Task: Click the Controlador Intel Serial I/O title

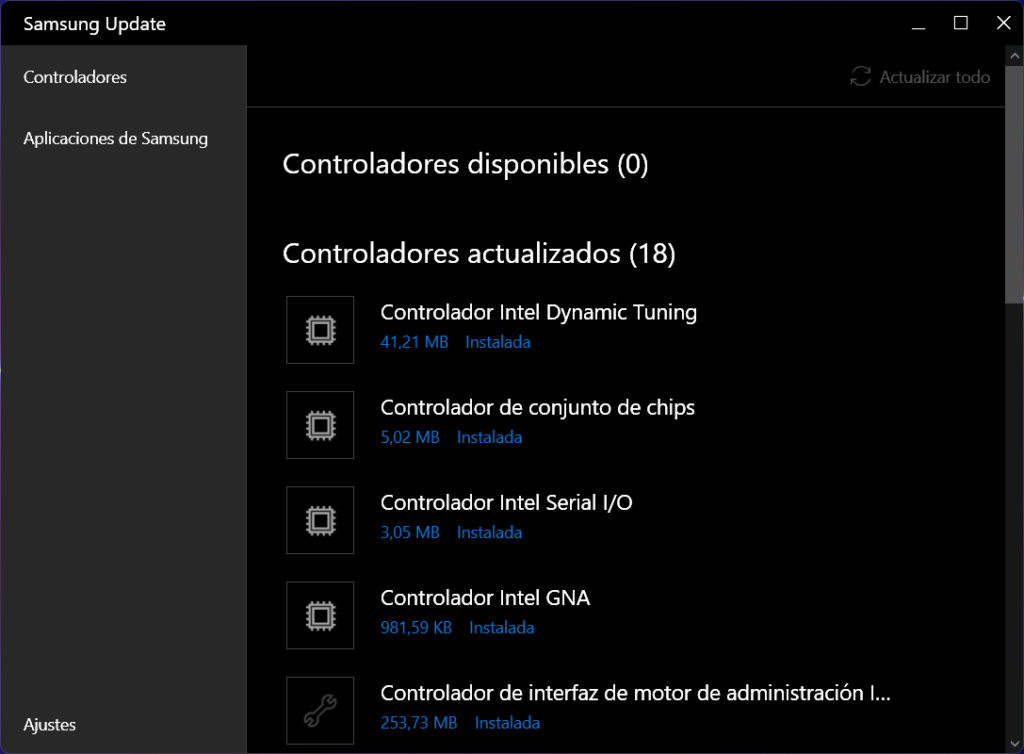Action: click(506, 502)
